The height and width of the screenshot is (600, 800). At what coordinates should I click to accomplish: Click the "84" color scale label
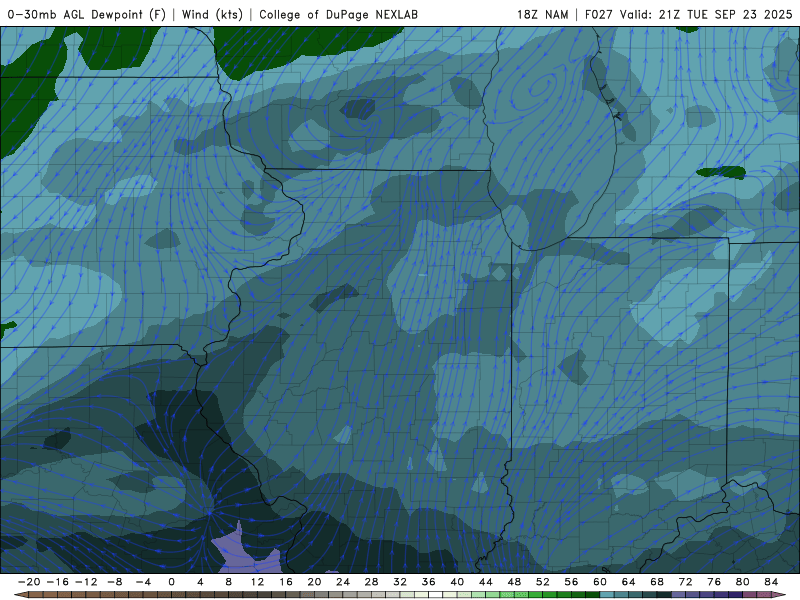pos(771,582)
